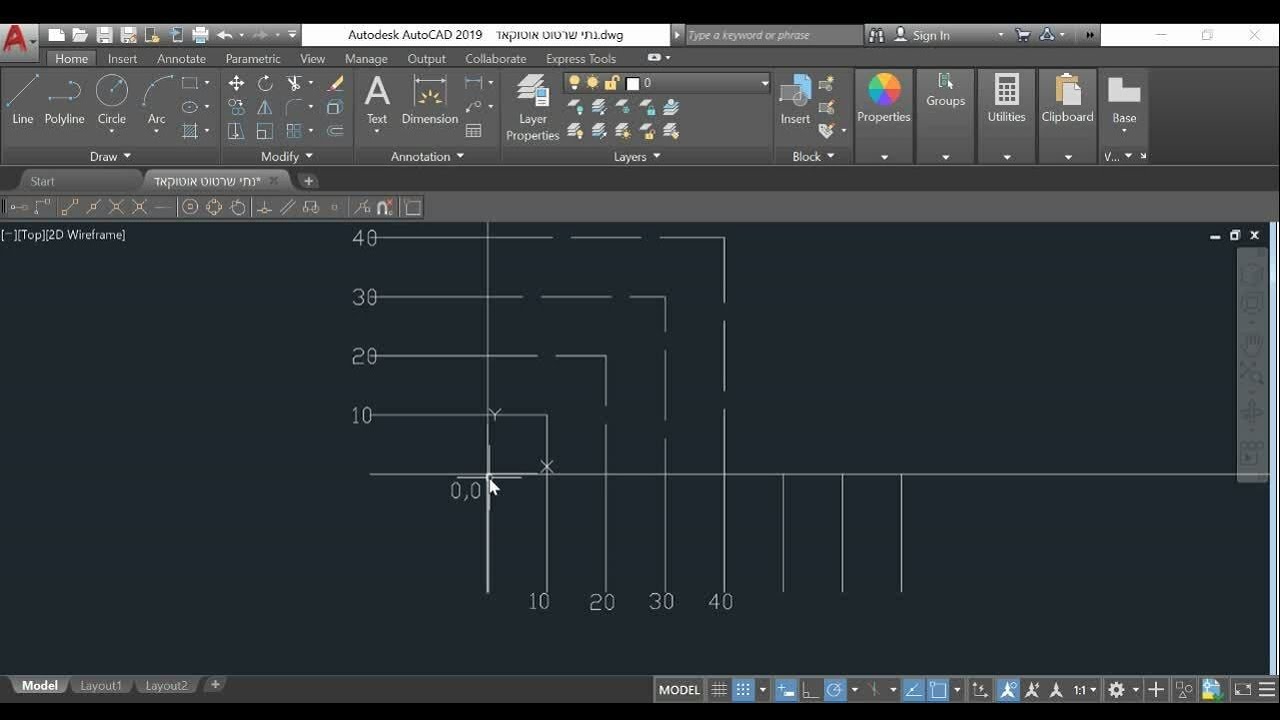This screenshot has width=1280, height=720.
Task: Click the viewport [Top] view control
Action: tap(30, 235)
